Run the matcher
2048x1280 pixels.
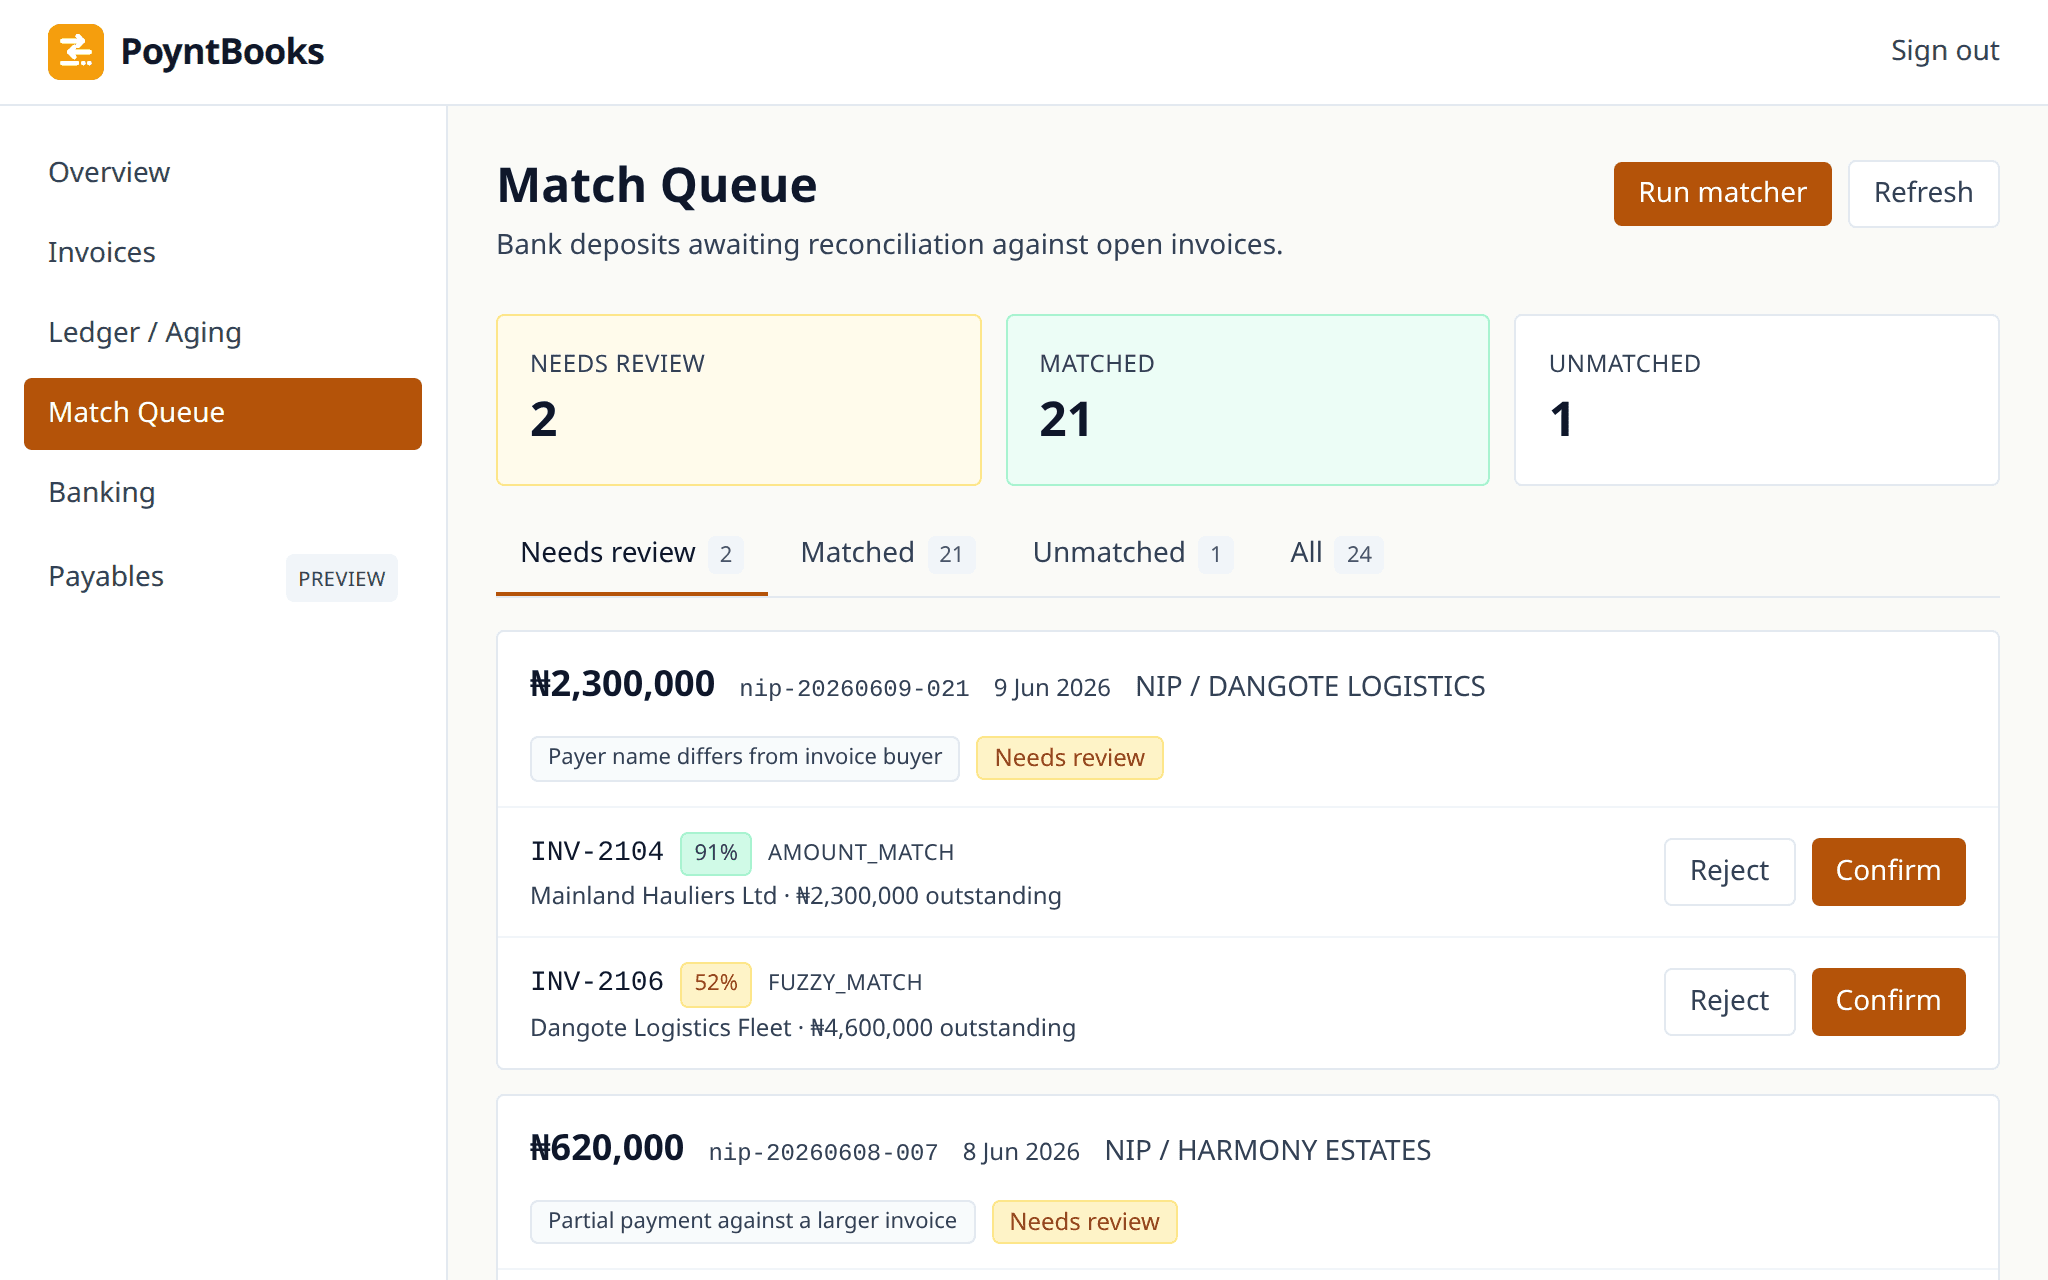(1722, 193)
